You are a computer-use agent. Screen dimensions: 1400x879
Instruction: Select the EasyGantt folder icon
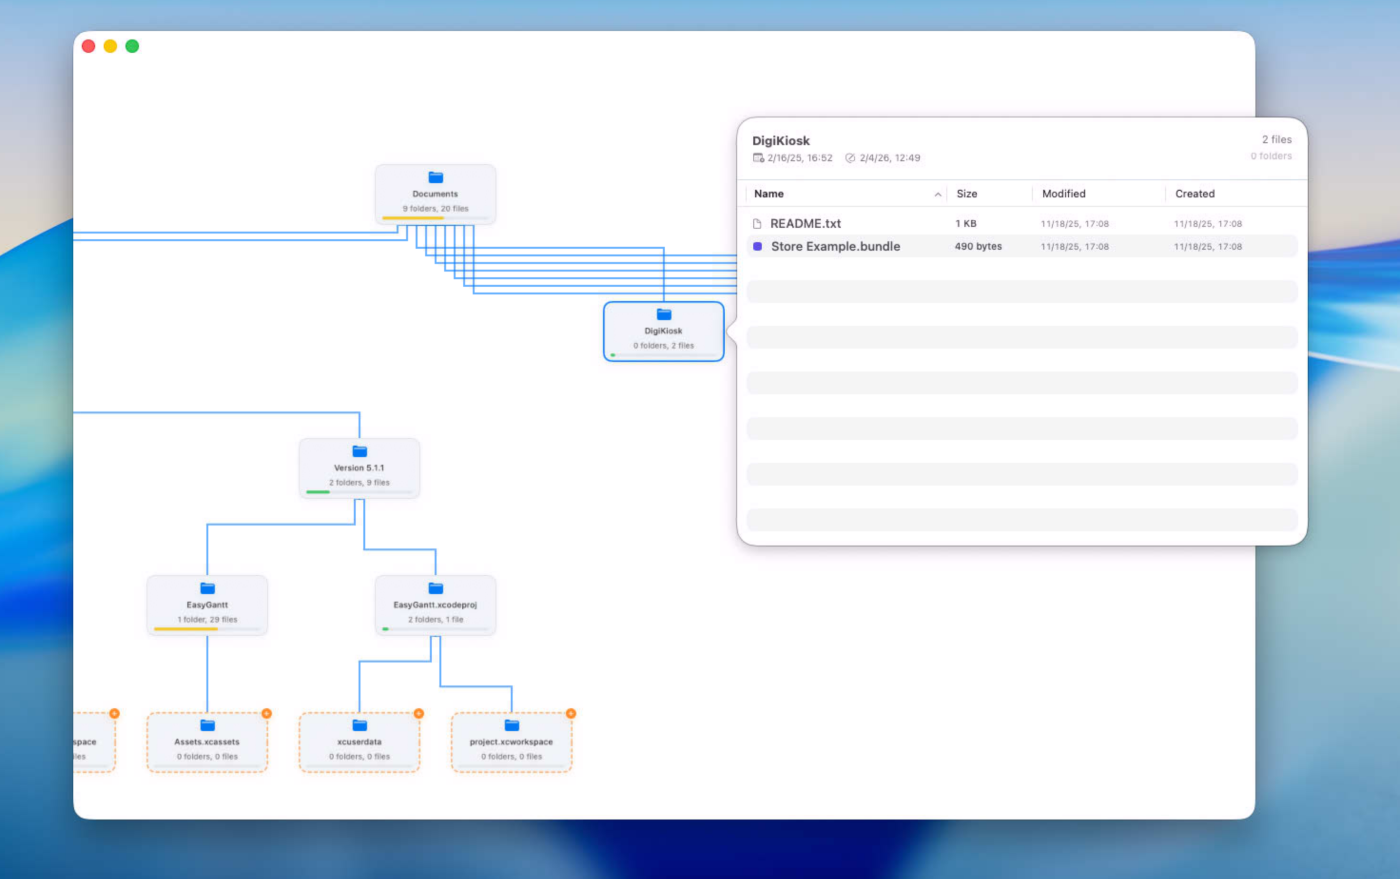pos(207,589)
